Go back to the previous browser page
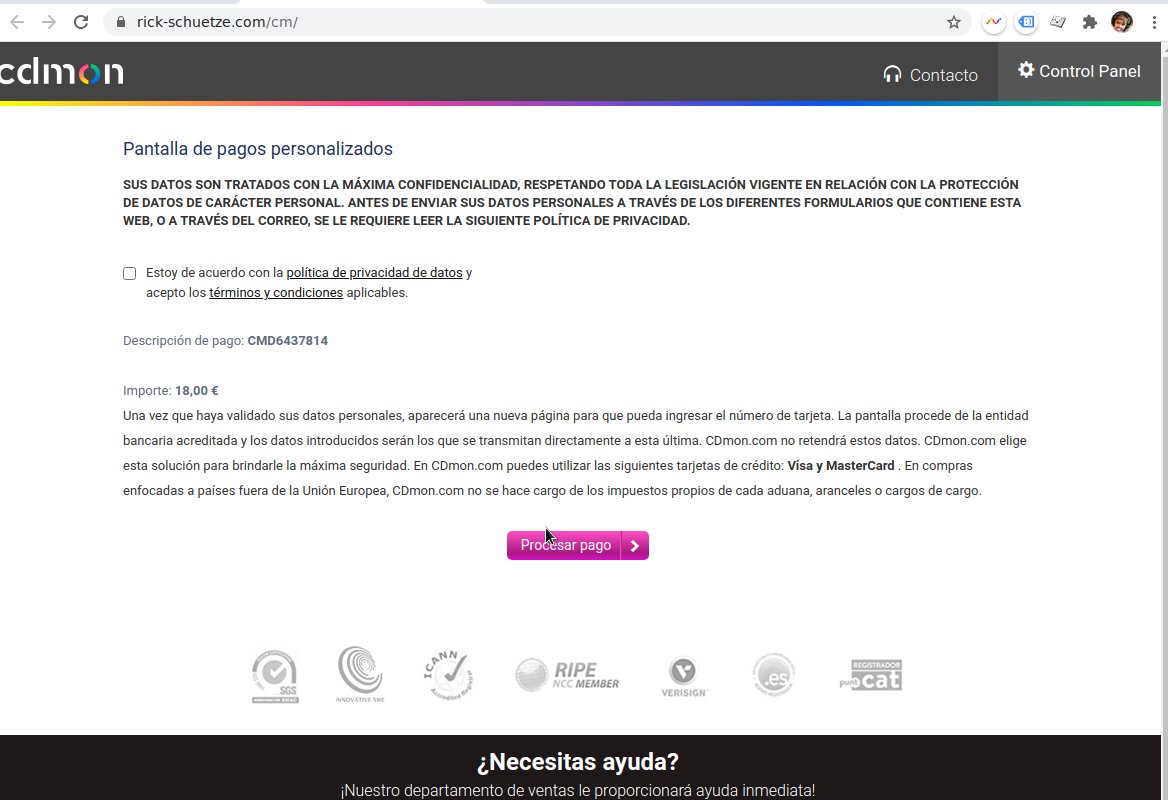1168x800 pixels. (16, 22)
